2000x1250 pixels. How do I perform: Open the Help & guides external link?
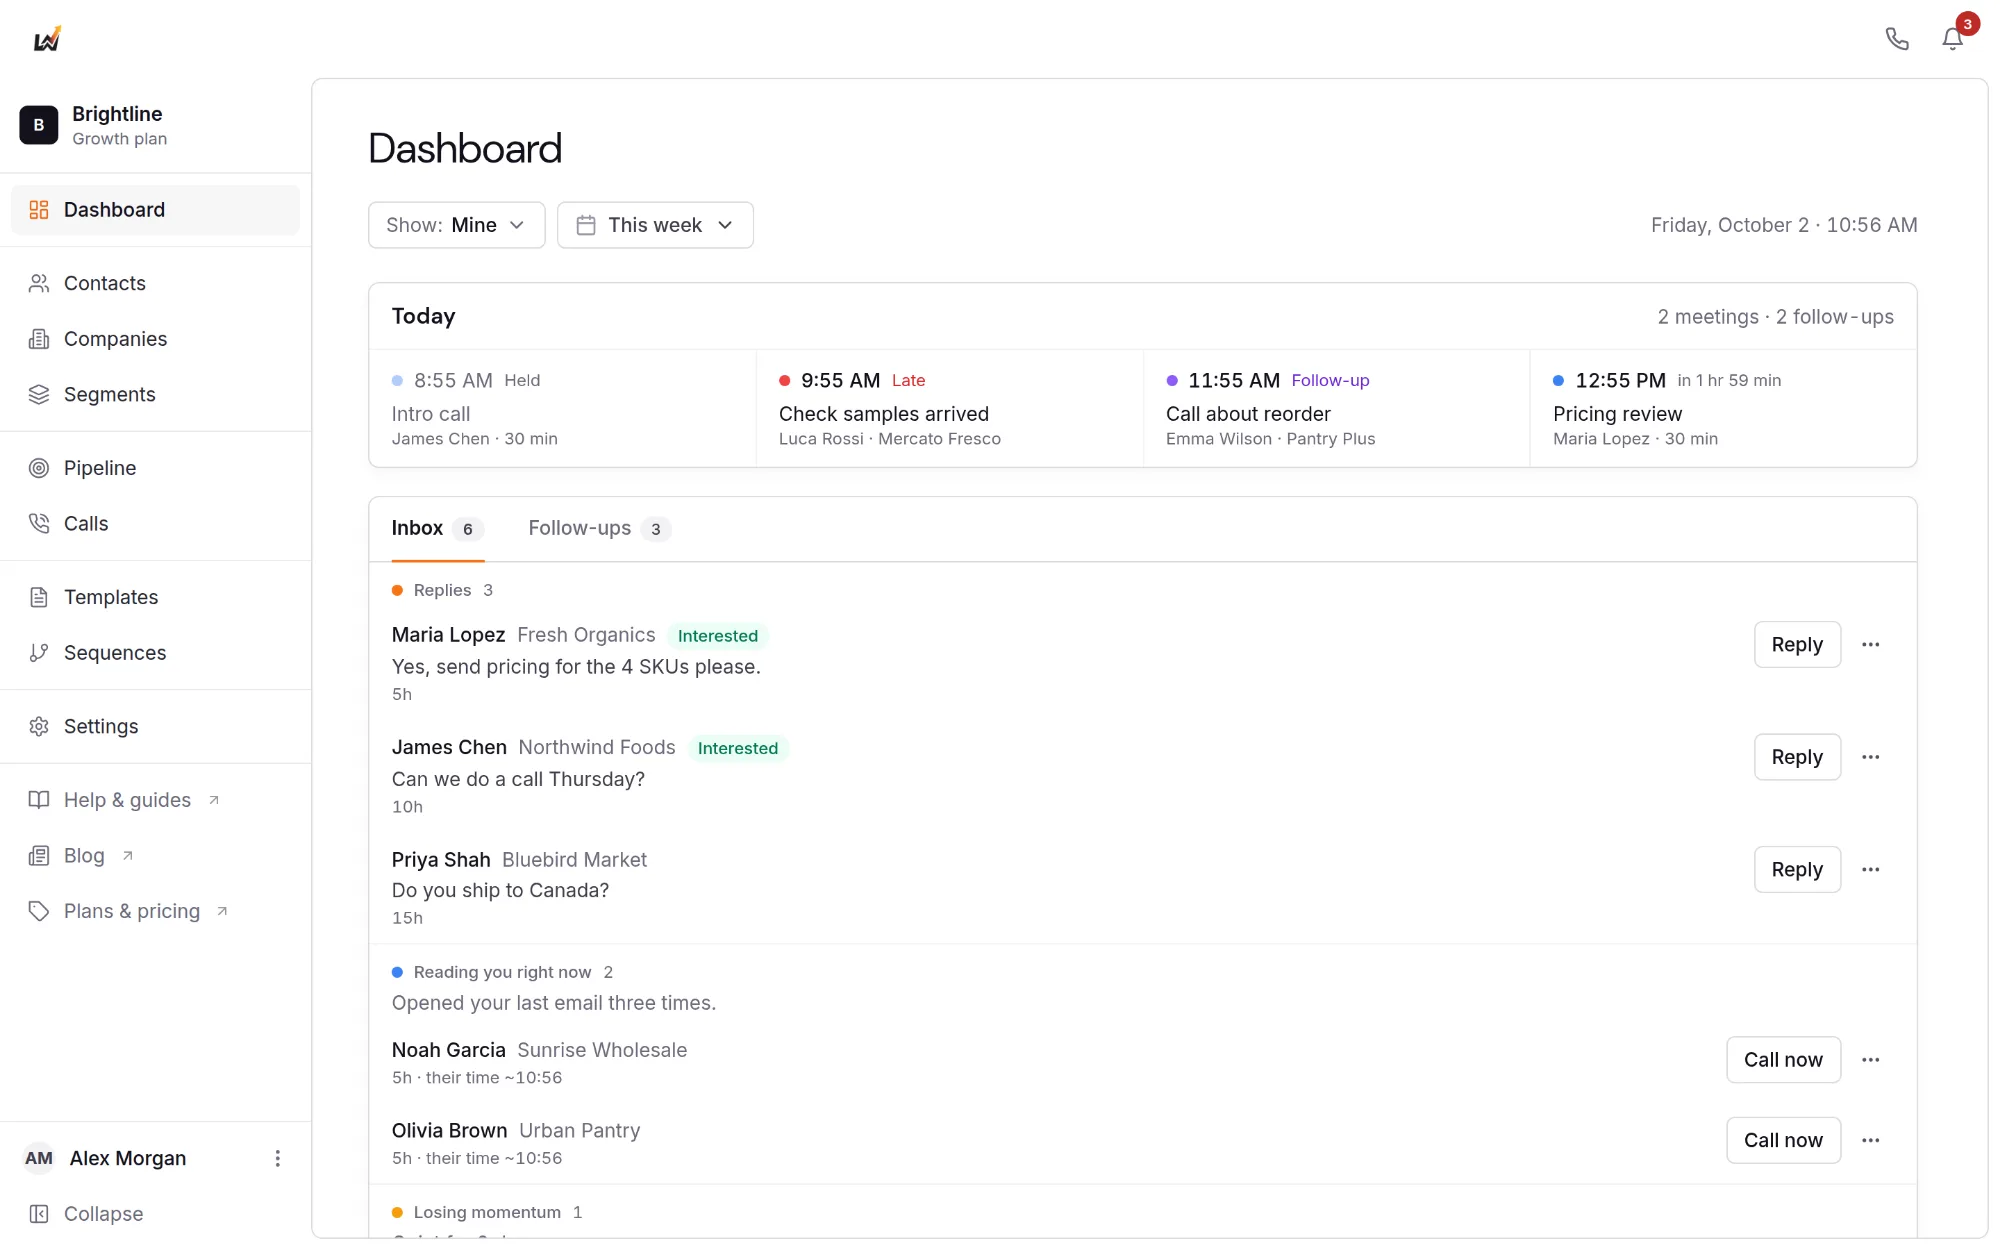click(x=155, y=800)
